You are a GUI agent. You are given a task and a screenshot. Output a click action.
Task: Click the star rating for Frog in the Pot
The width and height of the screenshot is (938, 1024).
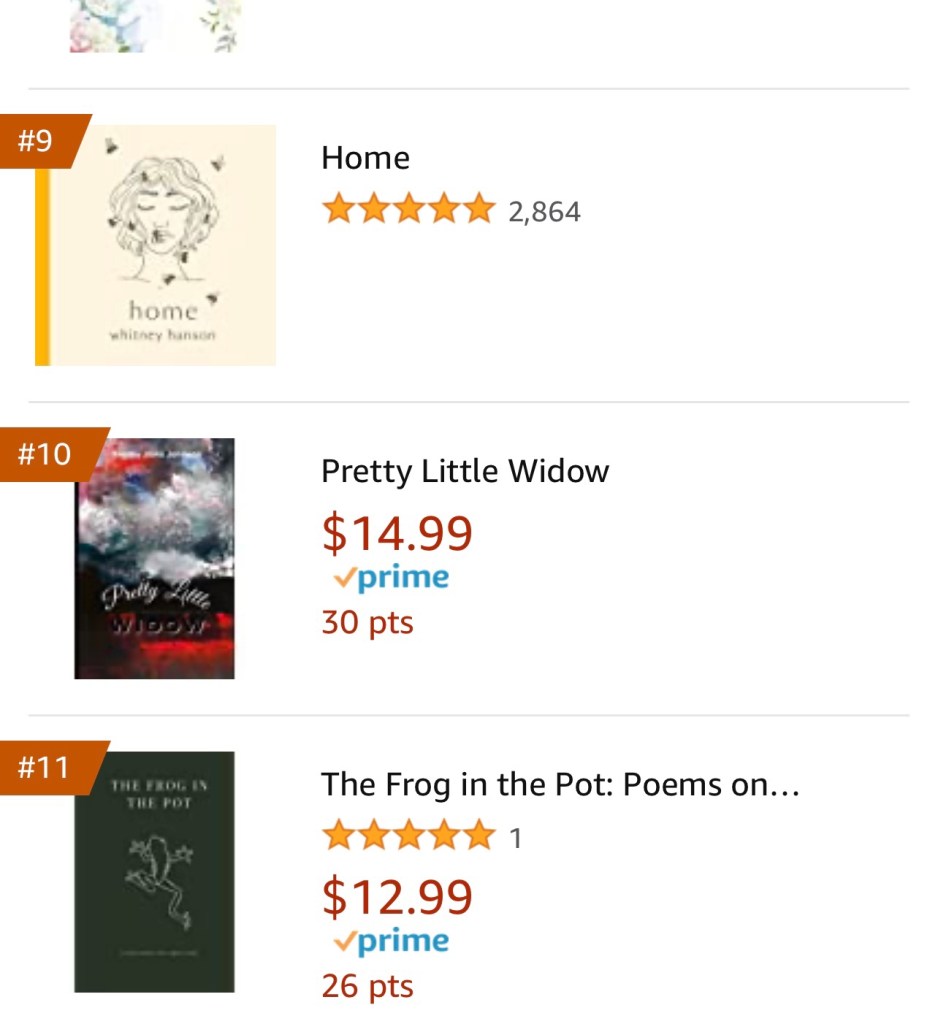point(408,835)
